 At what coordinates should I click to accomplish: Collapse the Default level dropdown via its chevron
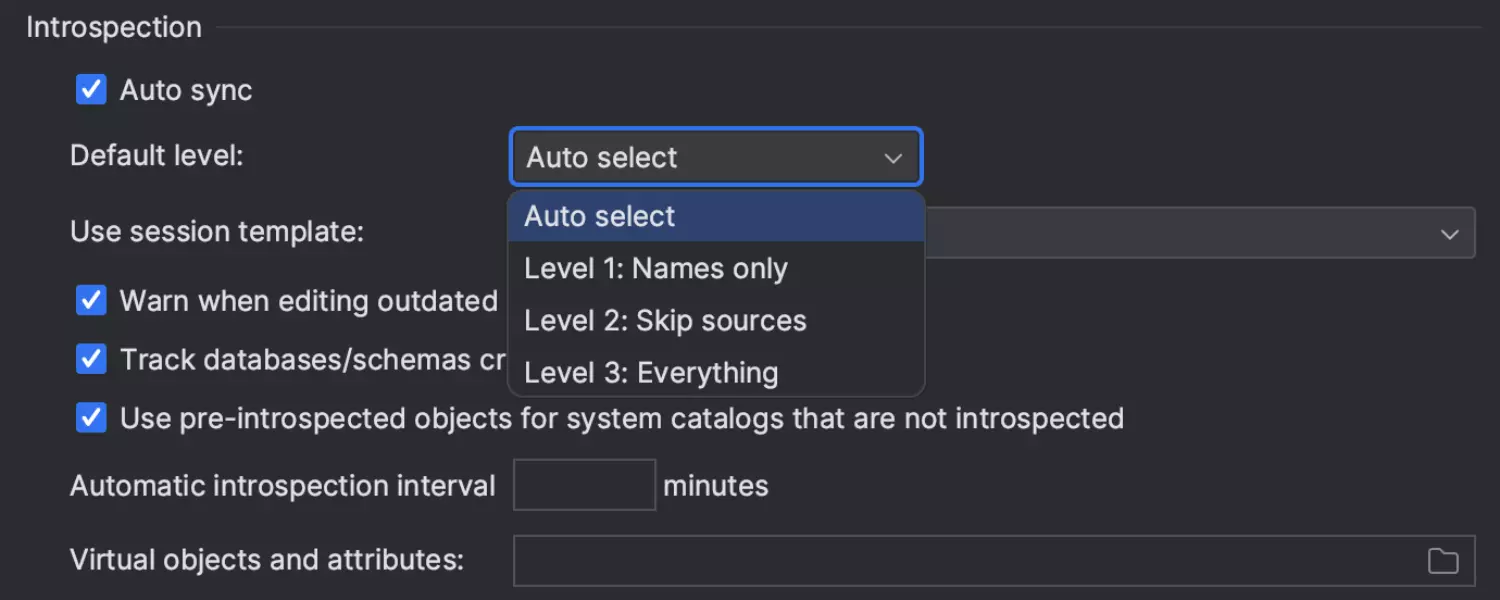pyautogui.click(x=893, y=158)
